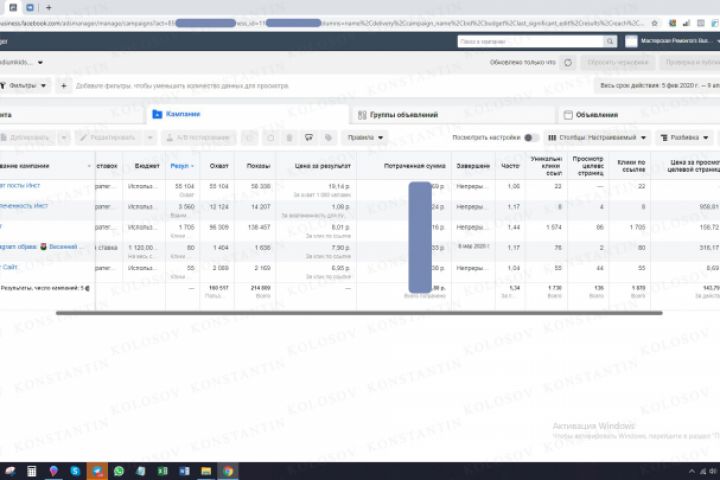Click A/B-тестирование button
The height and width of the screenshot is (480, 720).
tap(198, 137)
